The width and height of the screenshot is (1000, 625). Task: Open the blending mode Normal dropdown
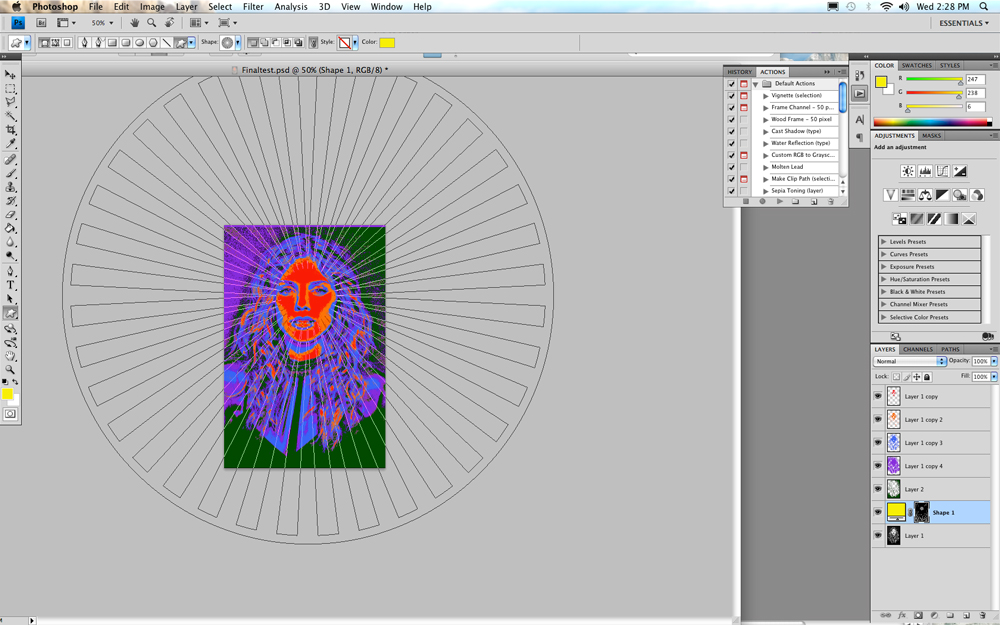(909, 361)
